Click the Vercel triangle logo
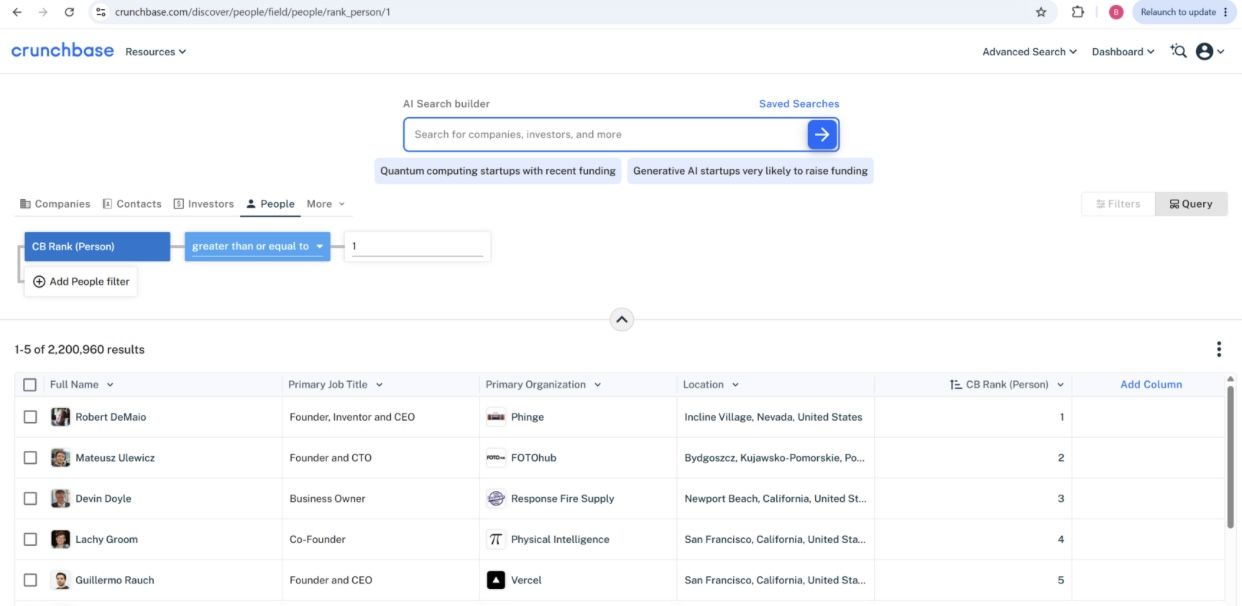The height and width of the screenshot is (606, 1242). coord(496,580)
